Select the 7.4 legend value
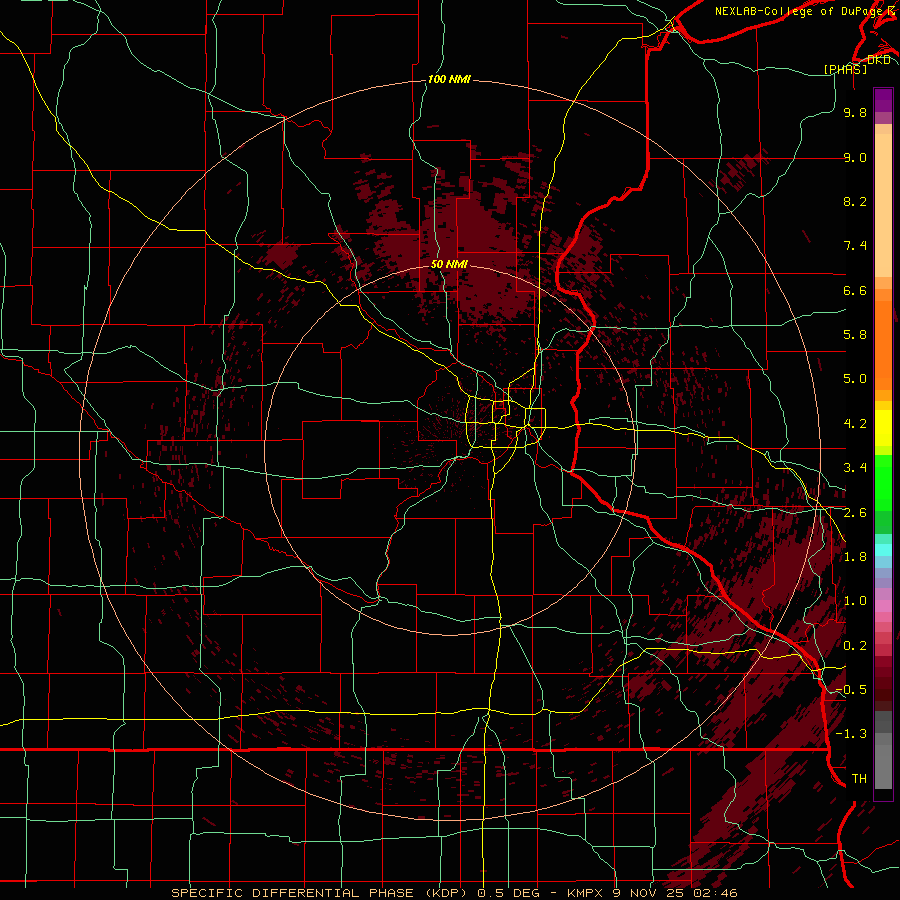 [x=855, y=246]
